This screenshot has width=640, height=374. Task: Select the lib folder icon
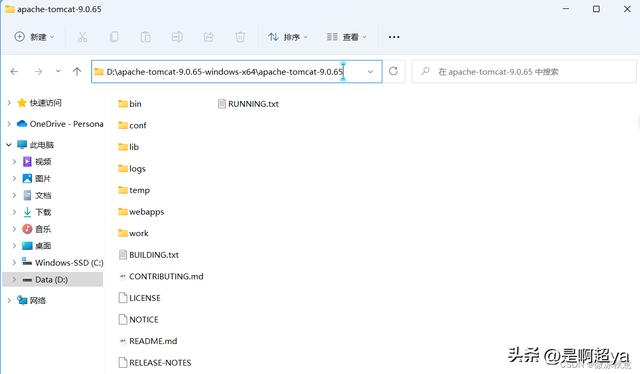pyautogui.click(x=123, y=147)
